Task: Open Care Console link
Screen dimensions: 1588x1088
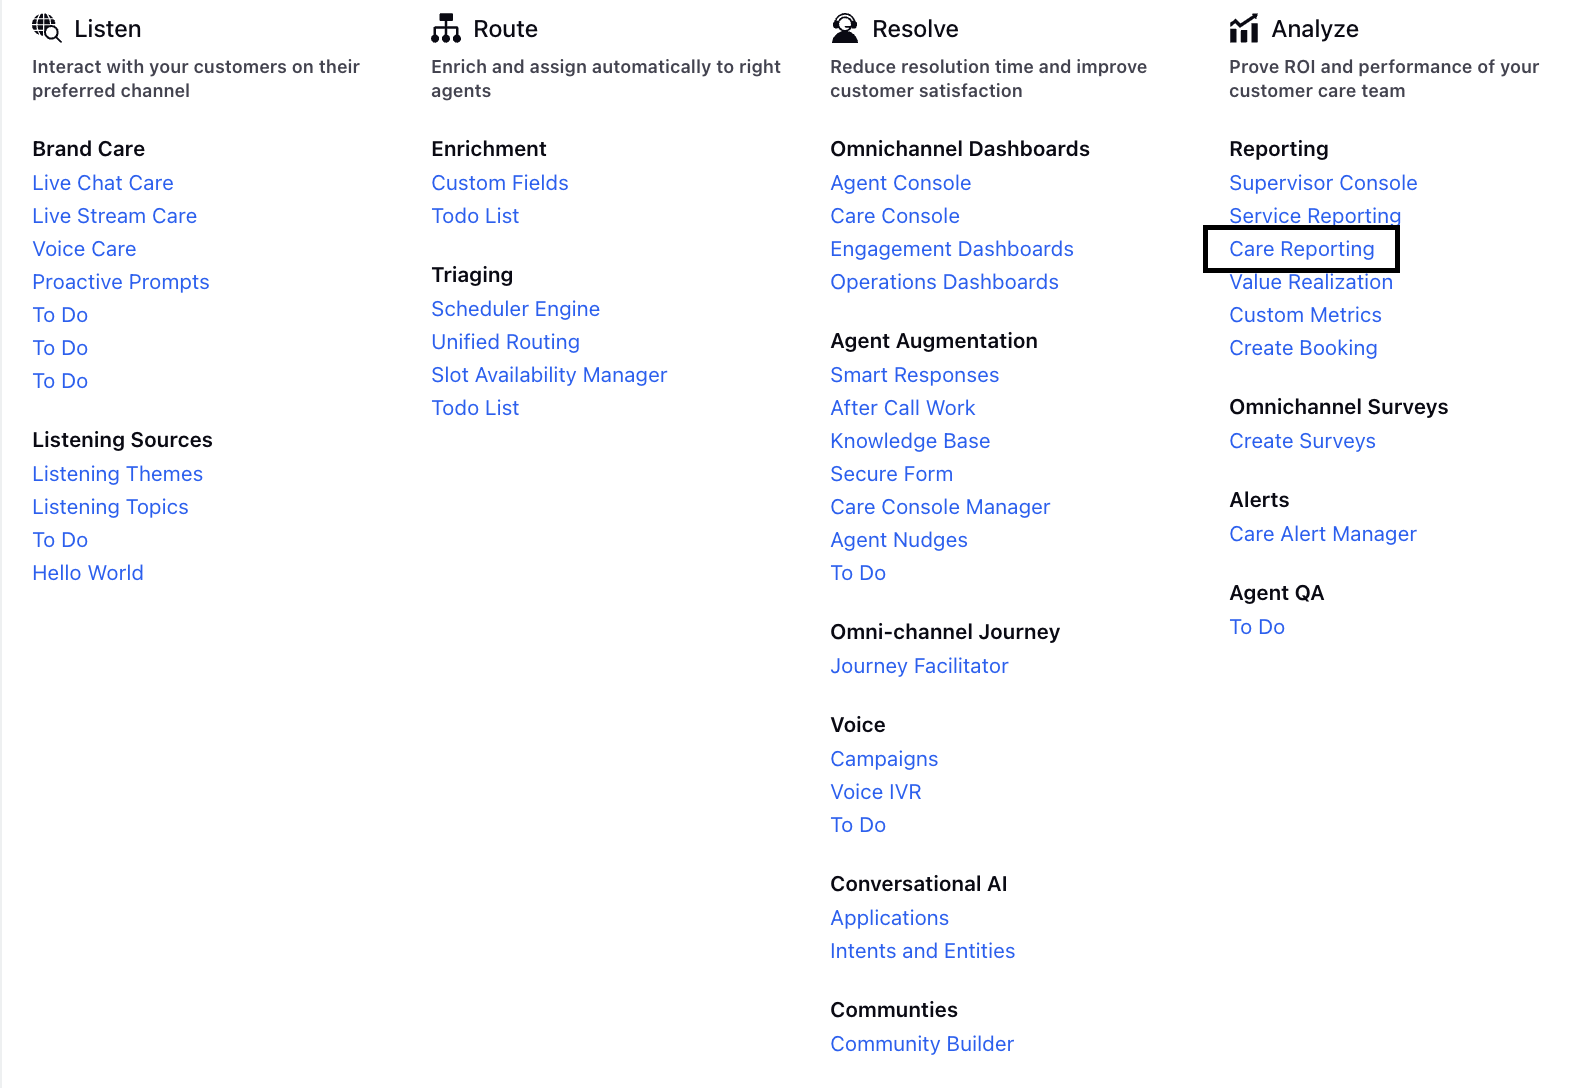Action: (x=895, y=216)
